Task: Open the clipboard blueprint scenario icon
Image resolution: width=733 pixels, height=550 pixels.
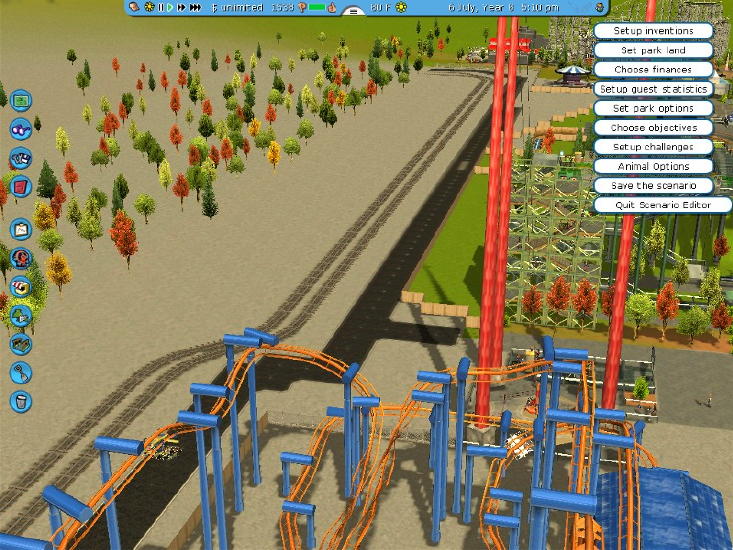Action: tap(21, 229)
